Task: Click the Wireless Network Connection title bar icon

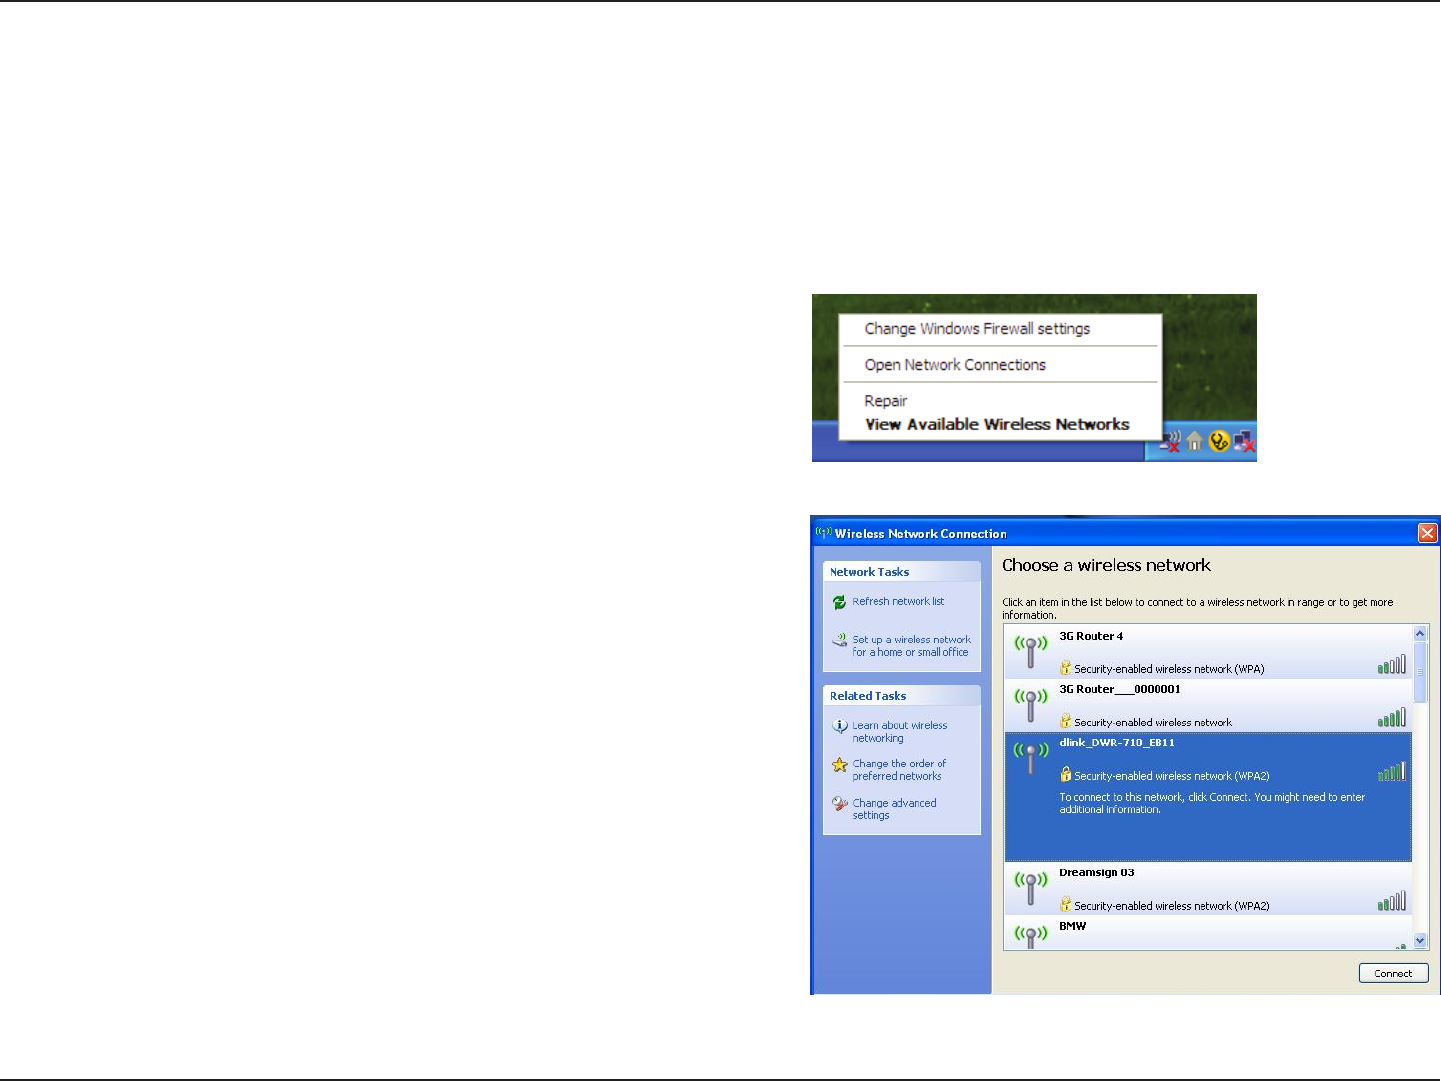Action: (x=824, y=532)
